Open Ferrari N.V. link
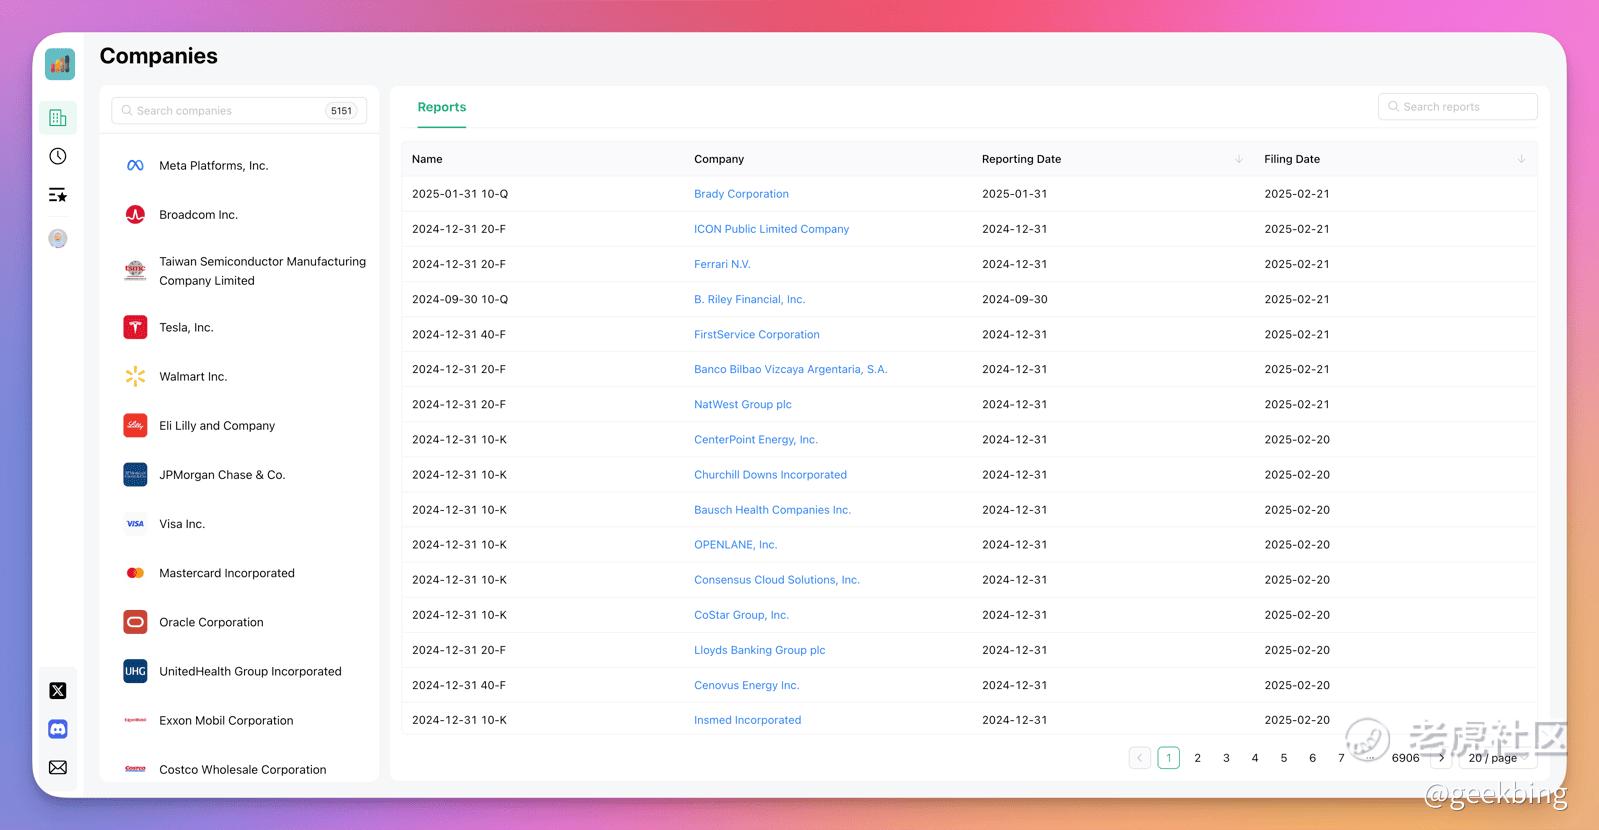The width and height of the screenshot is (1599, 830). (722, 264)
